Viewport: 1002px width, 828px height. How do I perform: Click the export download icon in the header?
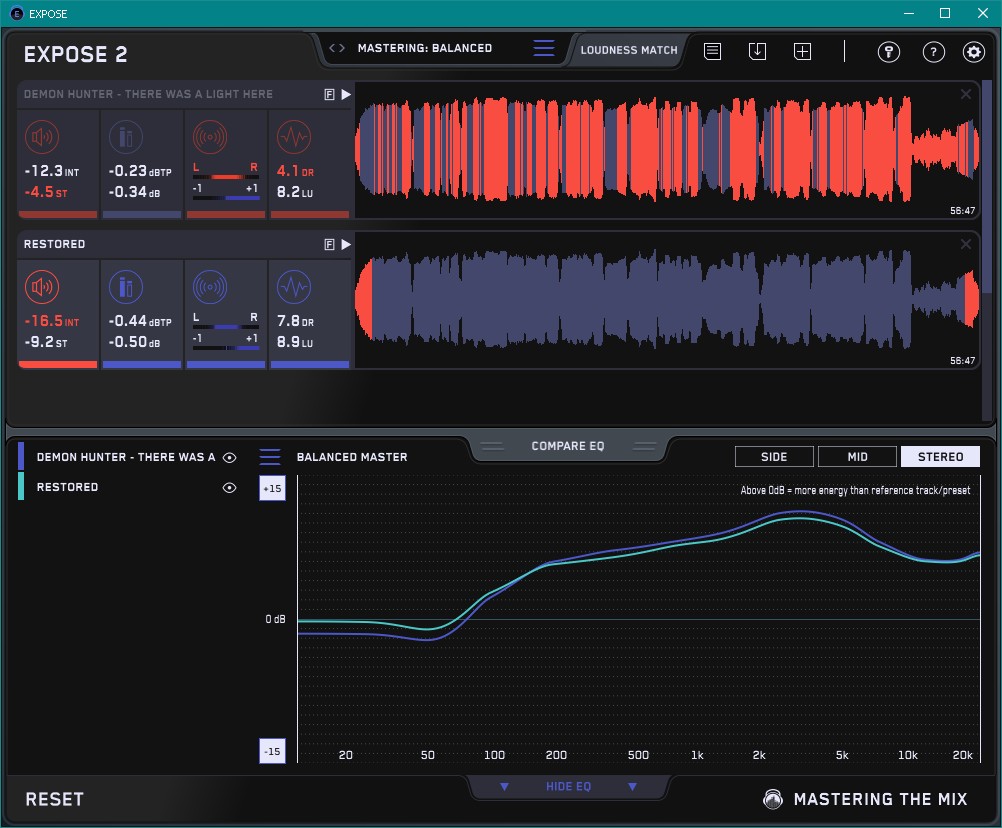757,51
